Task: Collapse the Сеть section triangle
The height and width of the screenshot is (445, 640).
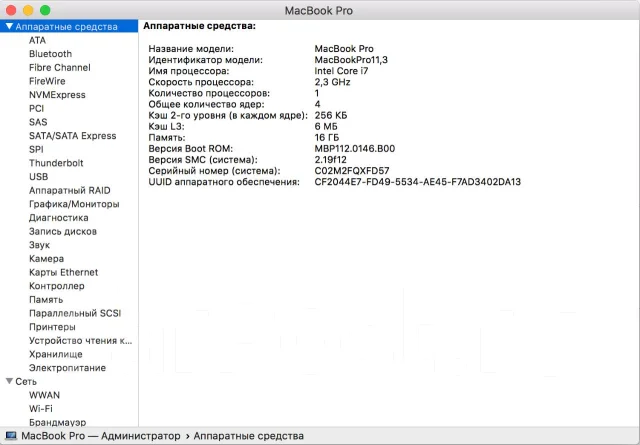Action: [x=9, y=381]
